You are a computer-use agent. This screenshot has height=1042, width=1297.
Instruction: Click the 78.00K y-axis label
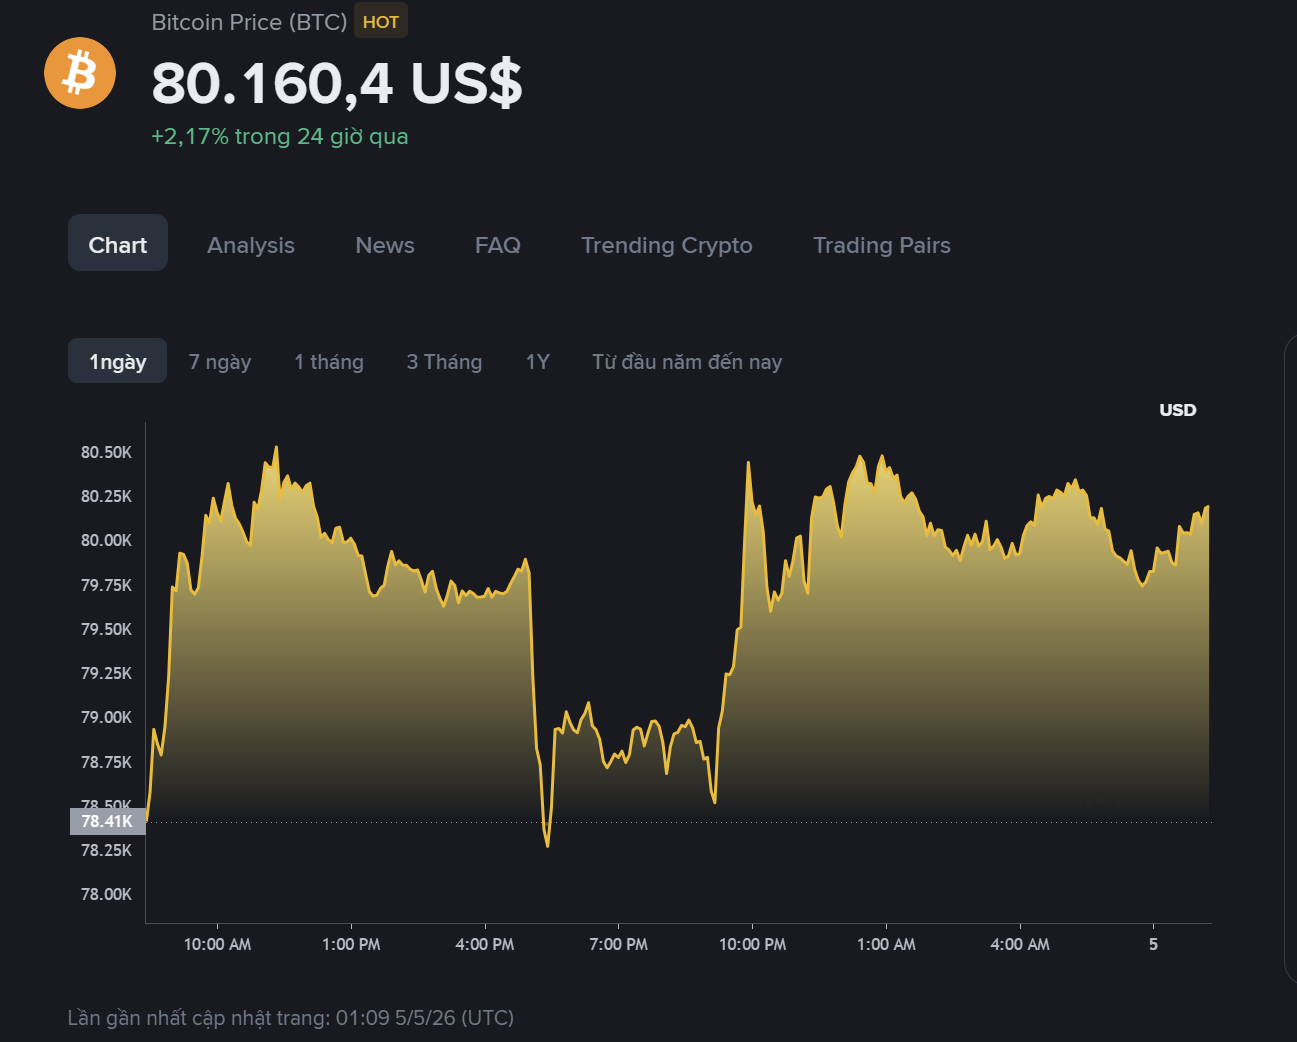click(x=106, y=894)
